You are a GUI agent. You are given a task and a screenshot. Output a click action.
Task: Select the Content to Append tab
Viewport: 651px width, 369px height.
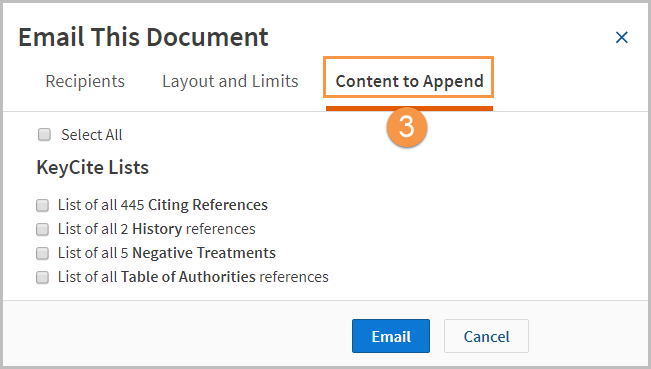409,81
